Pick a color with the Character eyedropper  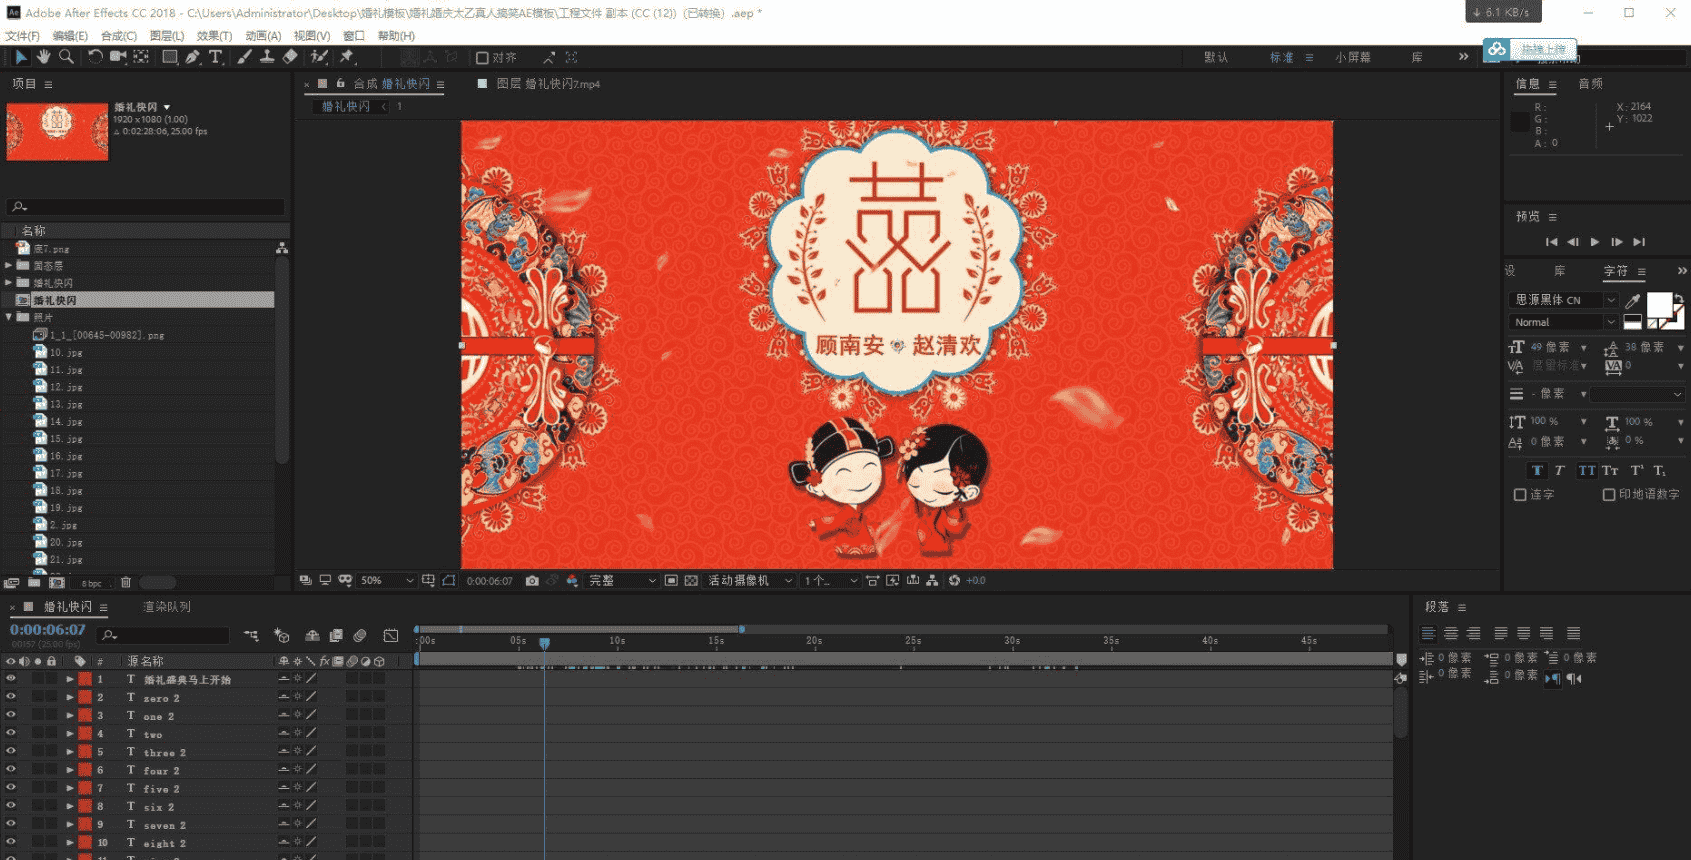[x=1632, y=300]
